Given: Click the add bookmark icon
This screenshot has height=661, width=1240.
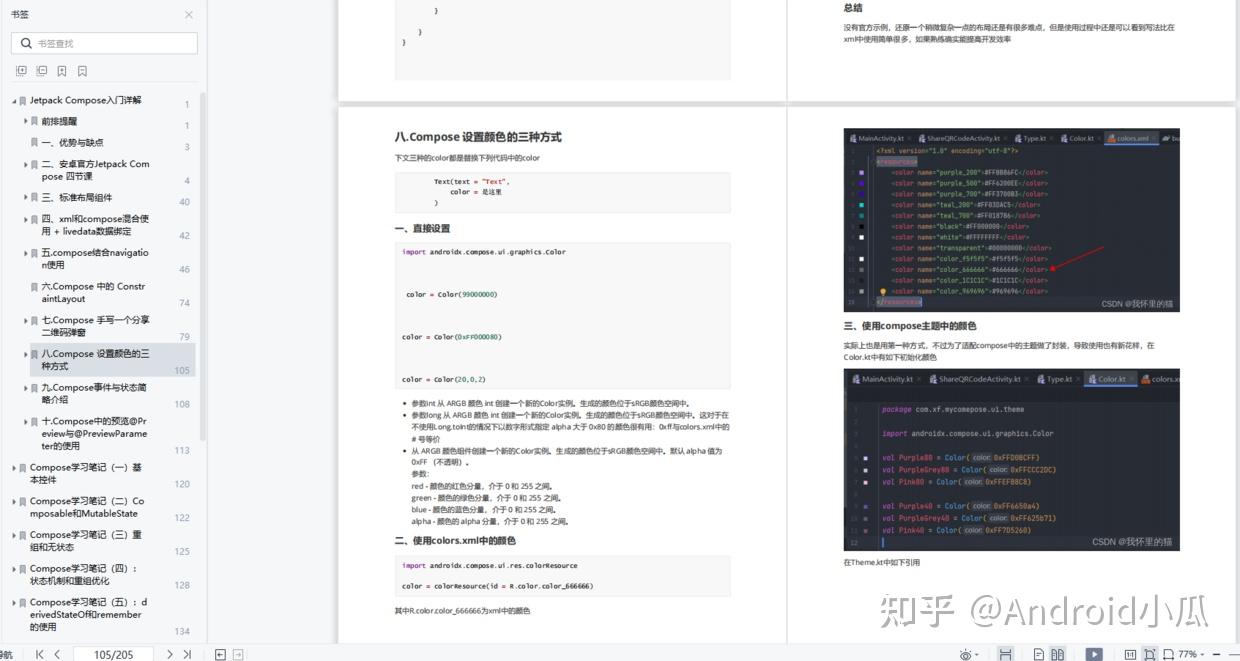Looking at the screenshot, I should click(x=62, y=71).
